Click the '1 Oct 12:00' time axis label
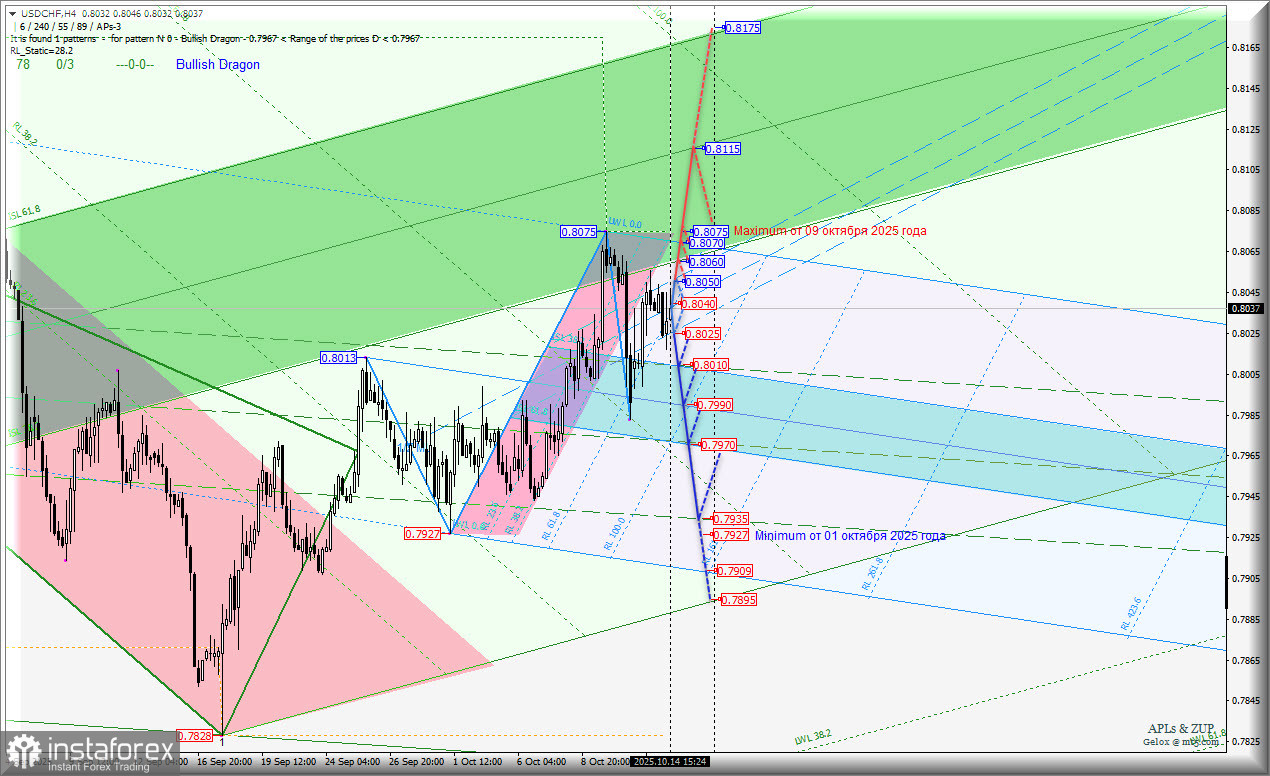 pos(477,761)
